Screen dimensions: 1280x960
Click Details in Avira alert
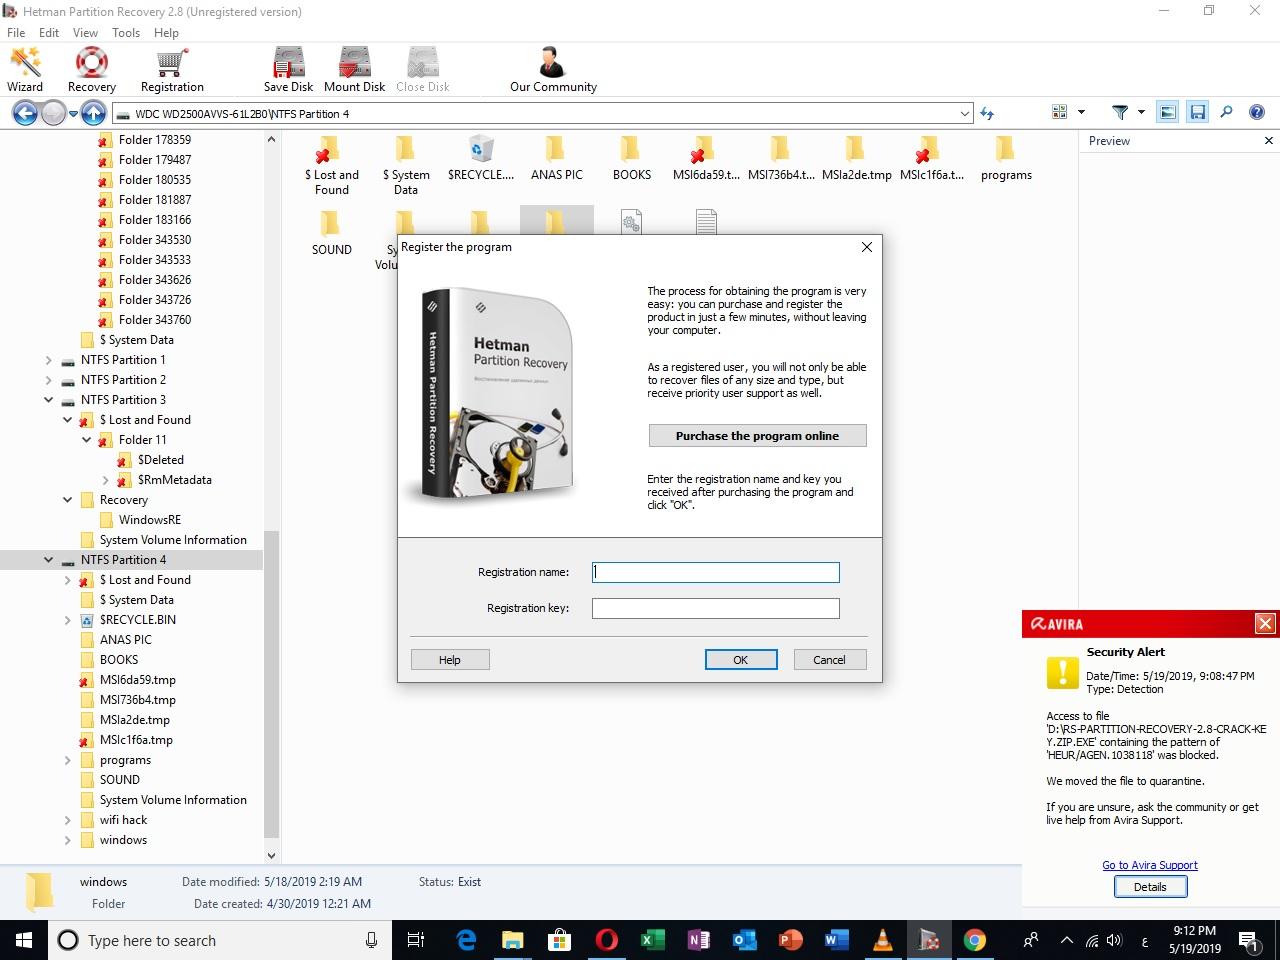click(x=1150, y=887)
